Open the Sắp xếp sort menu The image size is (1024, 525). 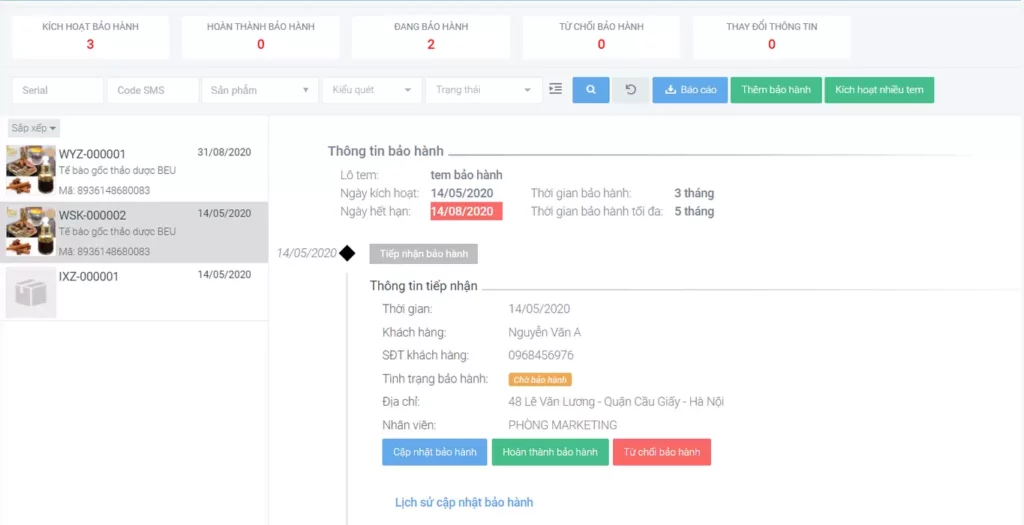(x=34, y=128)
